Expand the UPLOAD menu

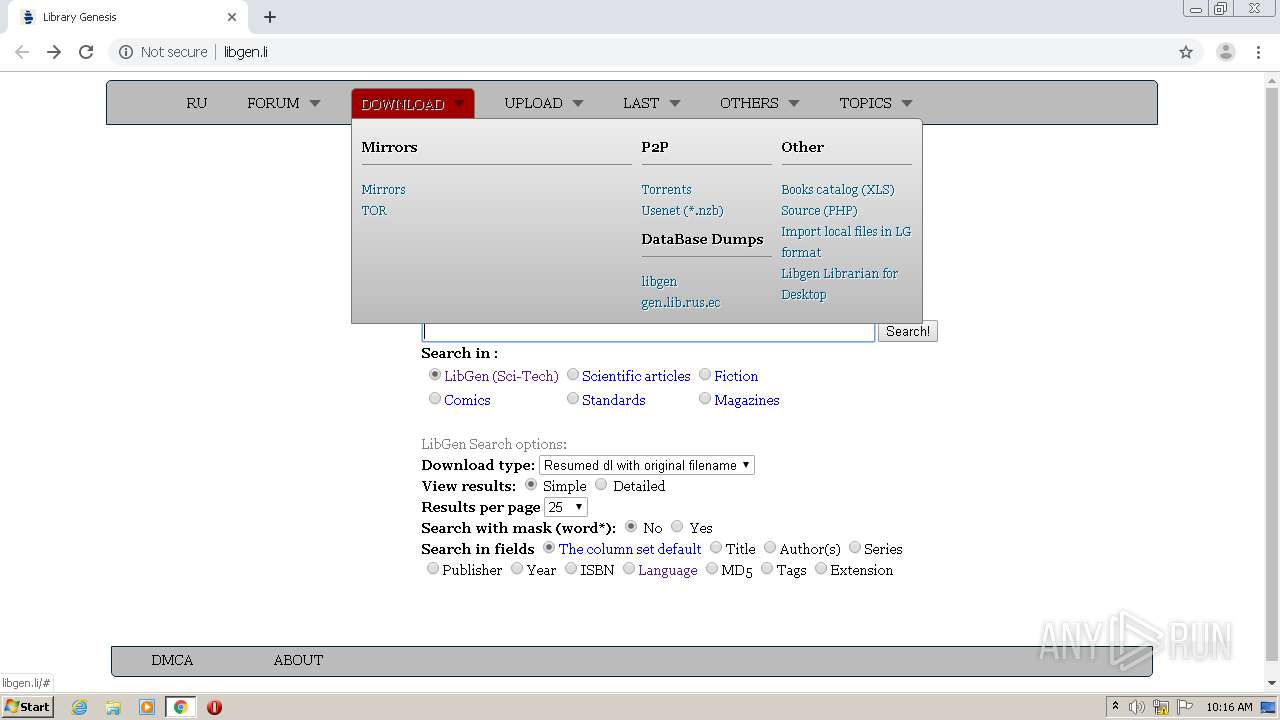click(544, 103)
